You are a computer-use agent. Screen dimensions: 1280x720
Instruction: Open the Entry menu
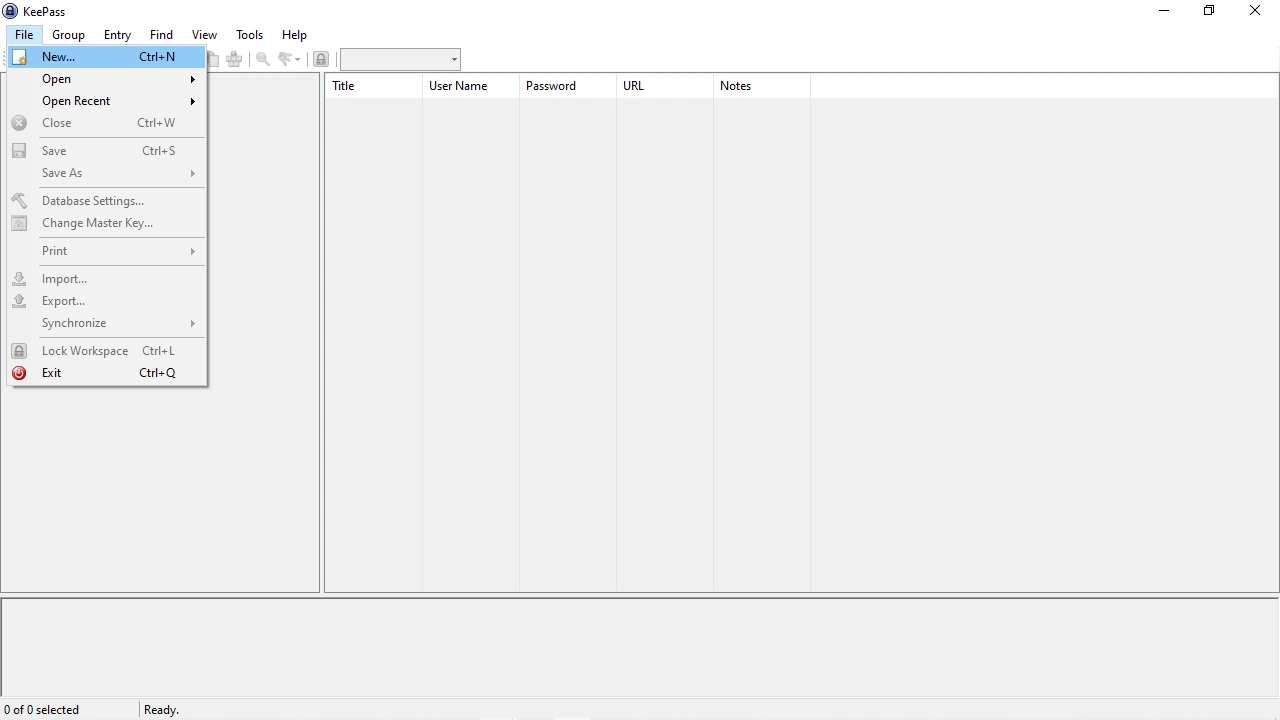(x=117, y=35)
